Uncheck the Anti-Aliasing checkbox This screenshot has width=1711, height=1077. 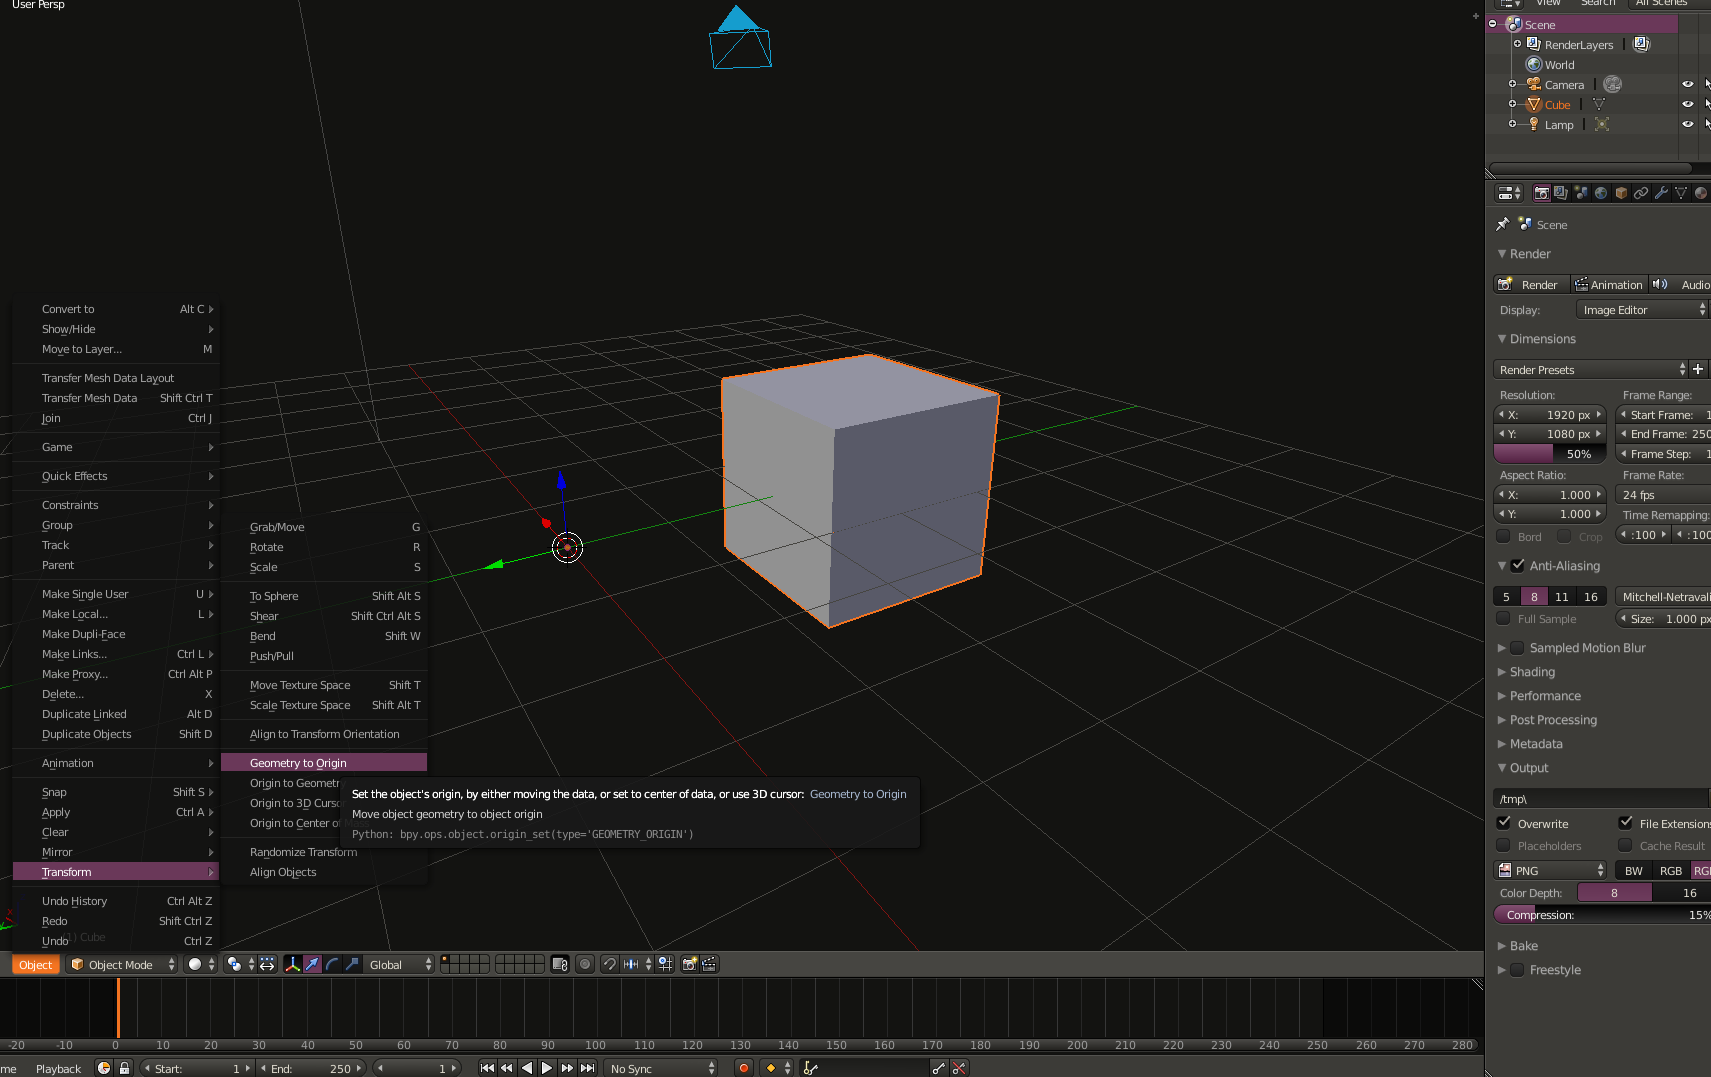(x=1518, y=565)
